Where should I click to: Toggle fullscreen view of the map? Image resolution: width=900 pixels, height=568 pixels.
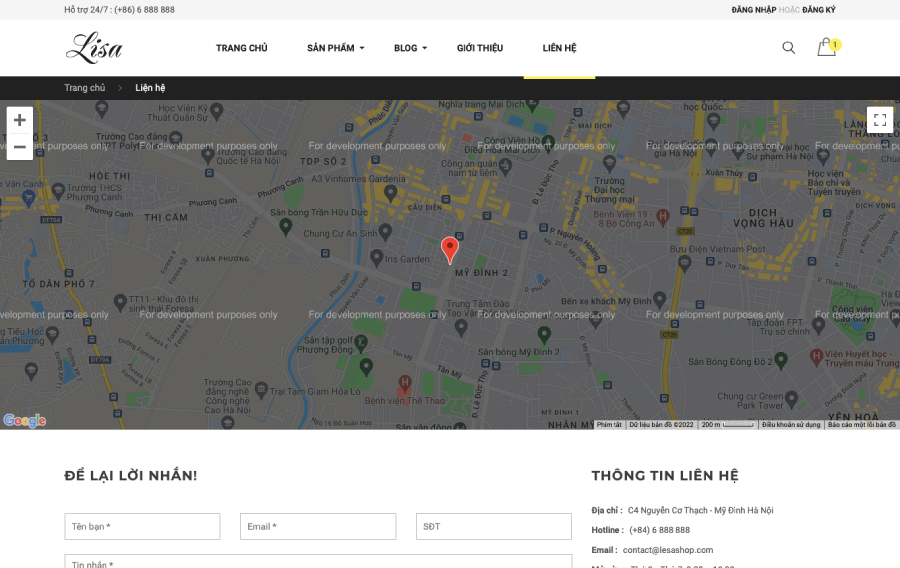[x=880, y=120]
